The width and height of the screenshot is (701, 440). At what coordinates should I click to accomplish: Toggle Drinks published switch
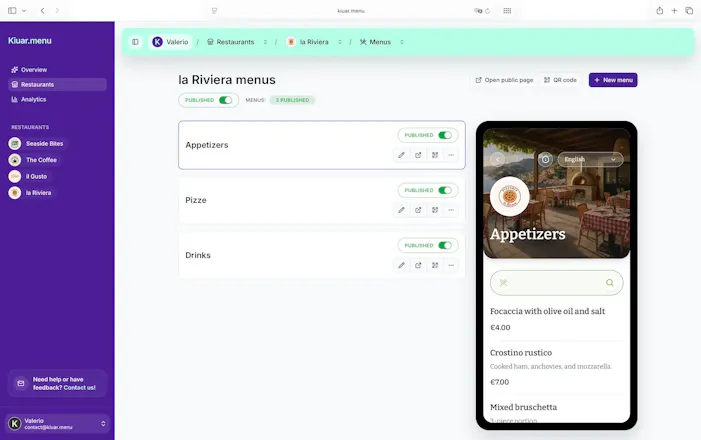(x=445, y=245)
